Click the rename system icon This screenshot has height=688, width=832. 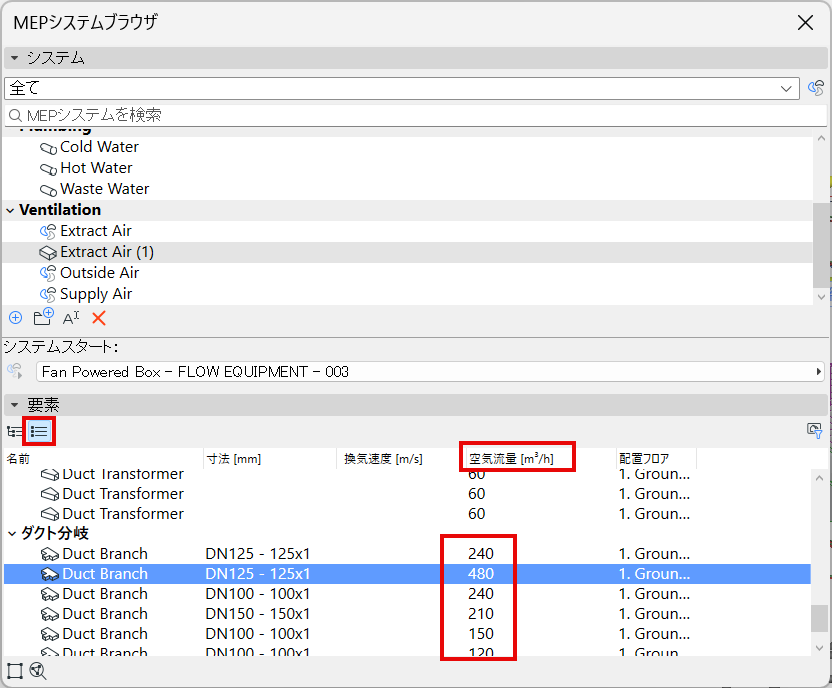[x=71, y=318]
